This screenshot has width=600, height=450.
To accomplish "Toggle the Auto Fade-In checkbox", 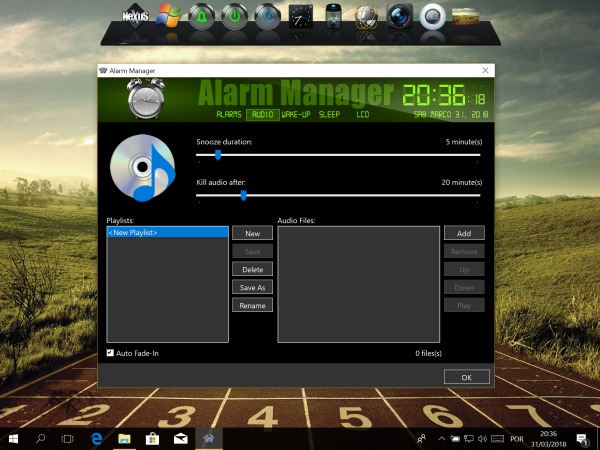I will [111, 353].
